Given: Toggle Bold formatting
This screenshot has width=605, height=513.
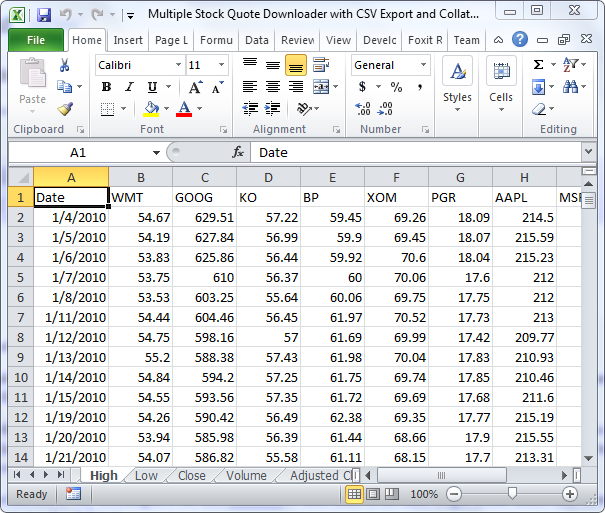Looking at the screenshot, I should pyautogui.click(x=106, y=87).
